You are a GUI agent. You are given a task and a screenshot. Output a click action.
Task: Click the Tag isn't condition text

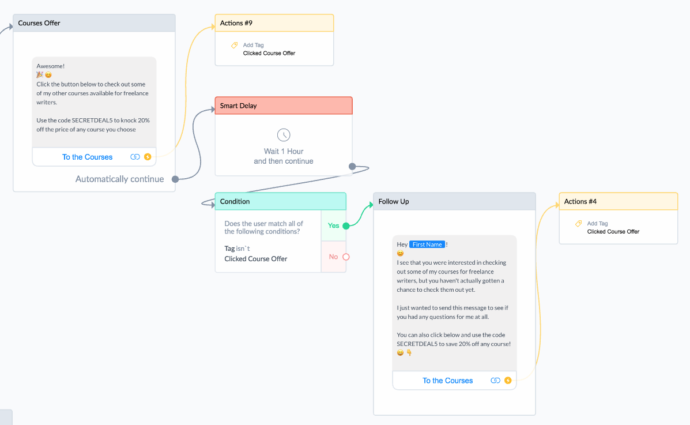click(237, 249)
